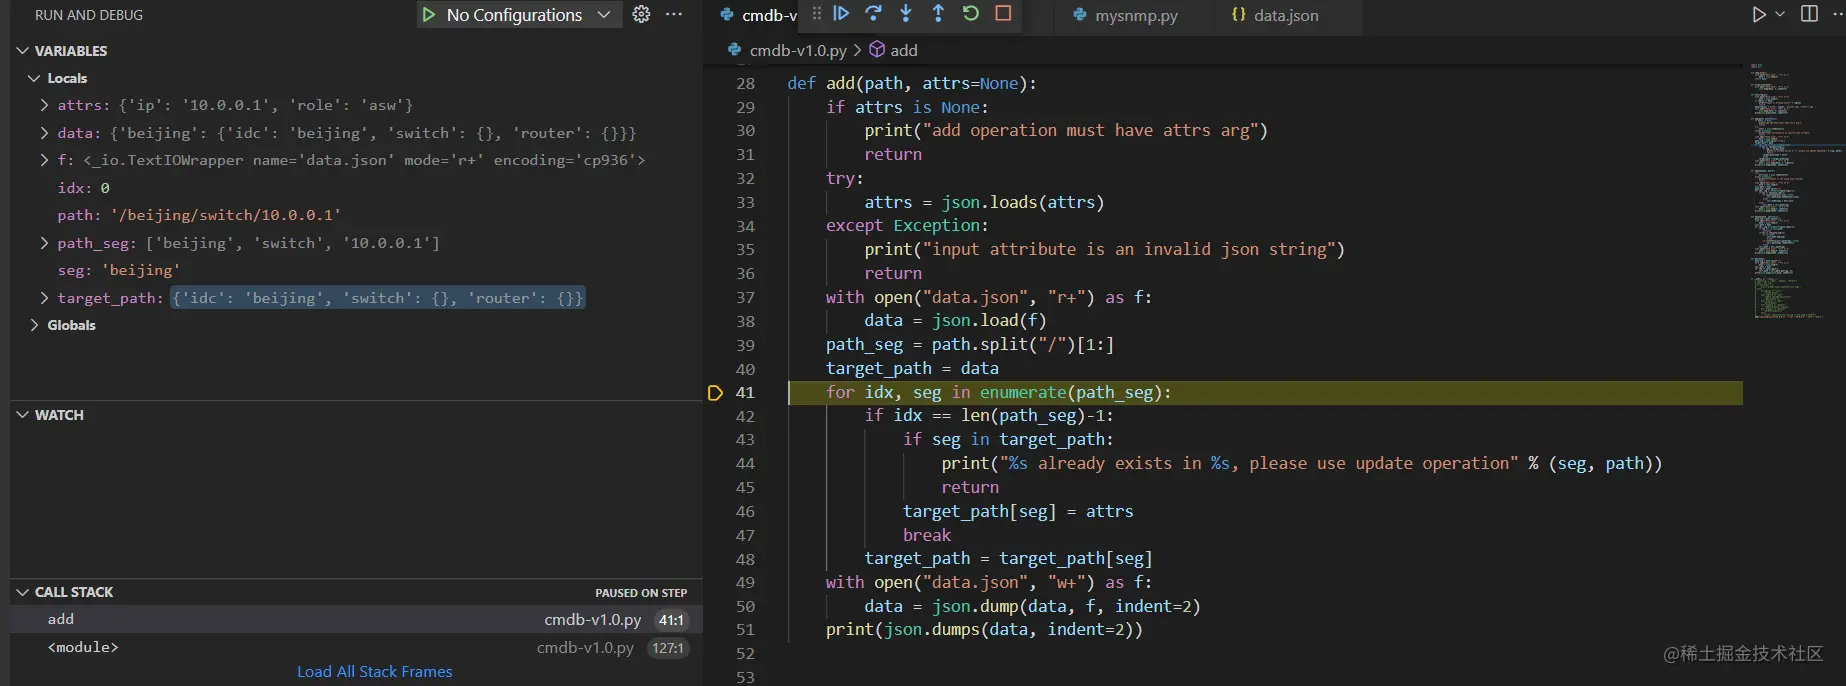Expand the data variable

pyautogui.click(x=44, y=133)
